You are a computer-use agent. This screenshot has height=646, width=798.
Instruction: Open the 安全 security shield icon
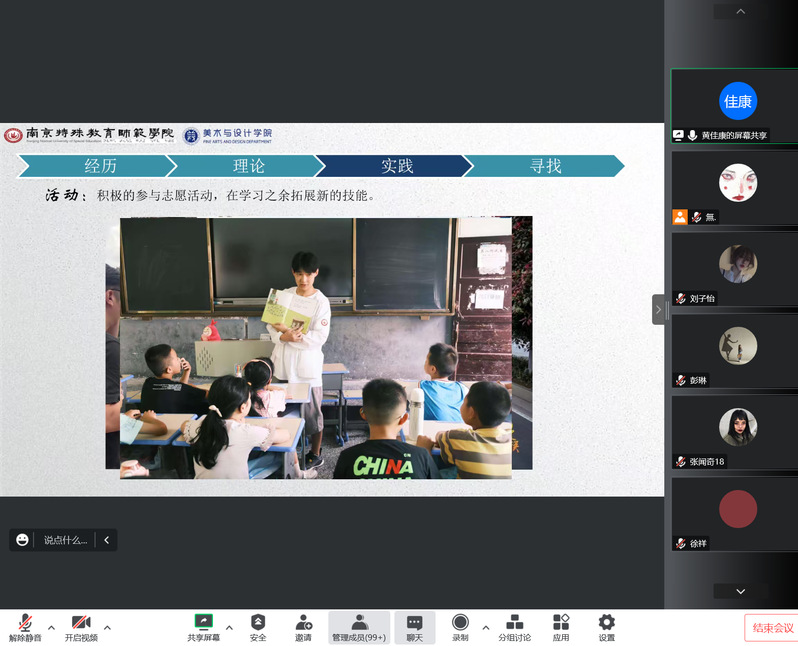tap(258, 626)
